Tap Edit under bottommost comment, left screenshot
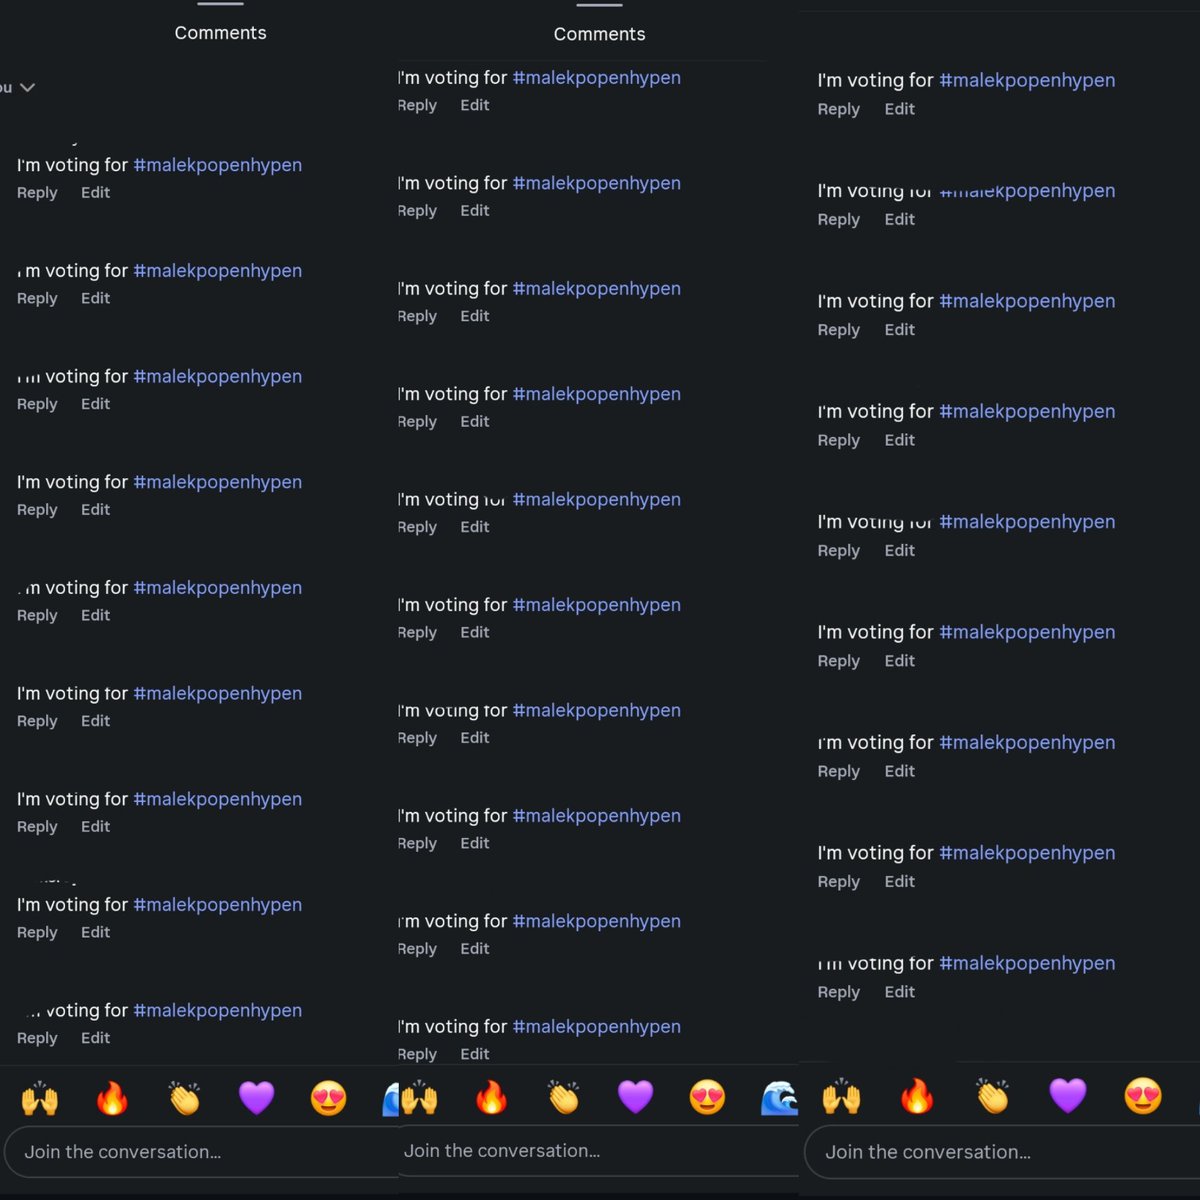The height and width of the screenshot is (1200, 1200). [95, 1038]
